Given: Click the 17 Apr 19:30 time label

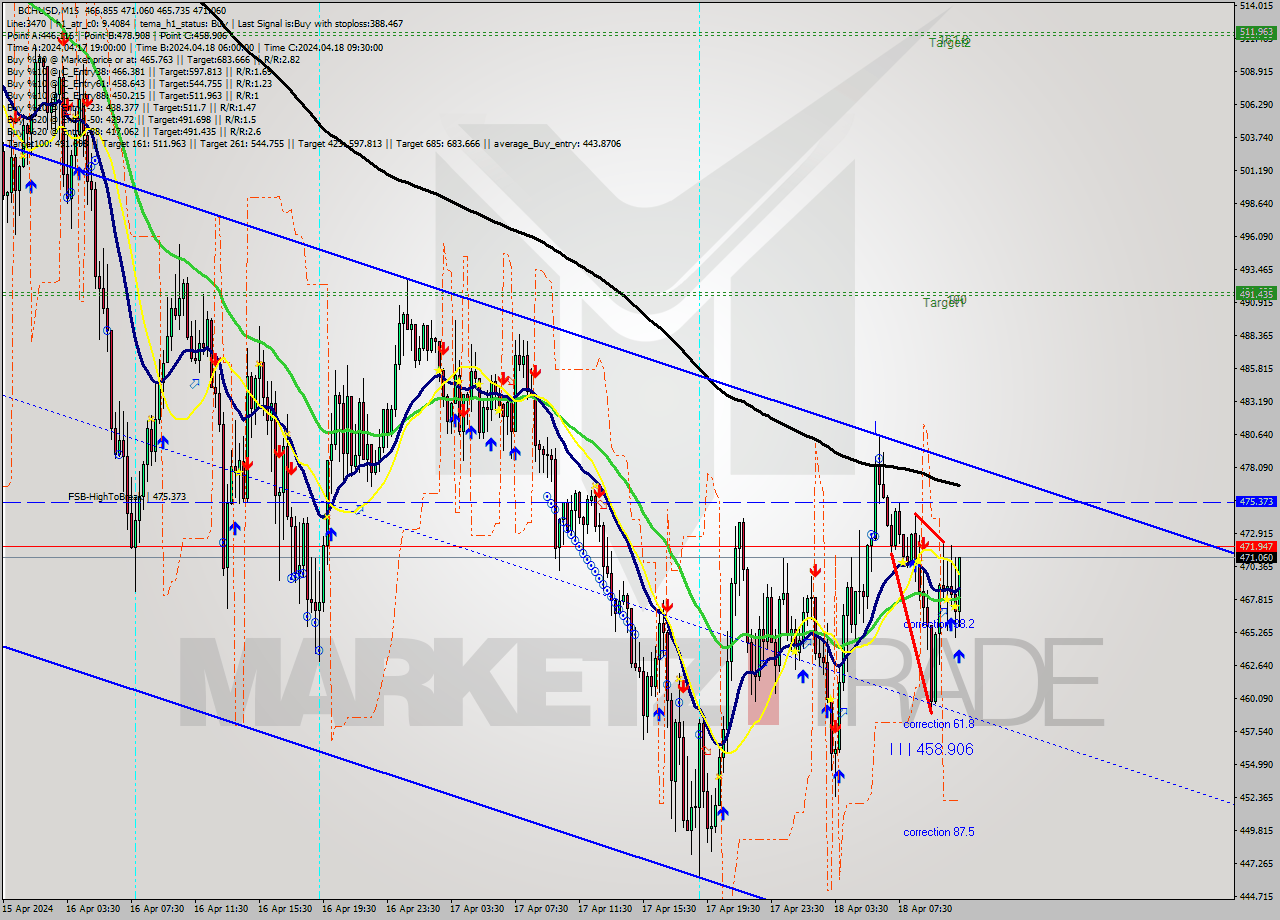Looking at the screenshot, I should [x=733, y=909].
